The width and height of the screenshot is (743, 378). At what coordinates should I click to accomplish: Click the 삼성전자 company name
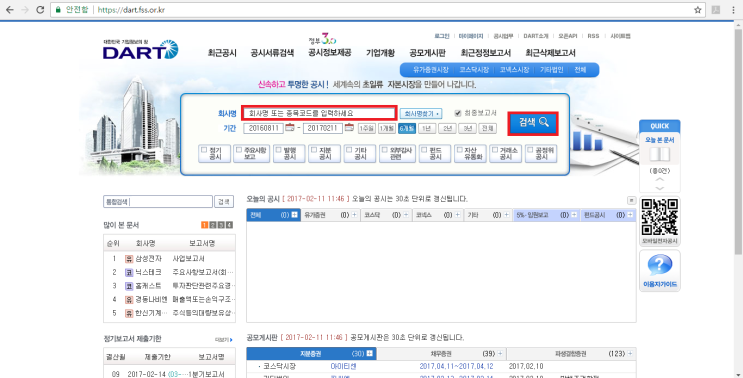(x=148, y=259)
